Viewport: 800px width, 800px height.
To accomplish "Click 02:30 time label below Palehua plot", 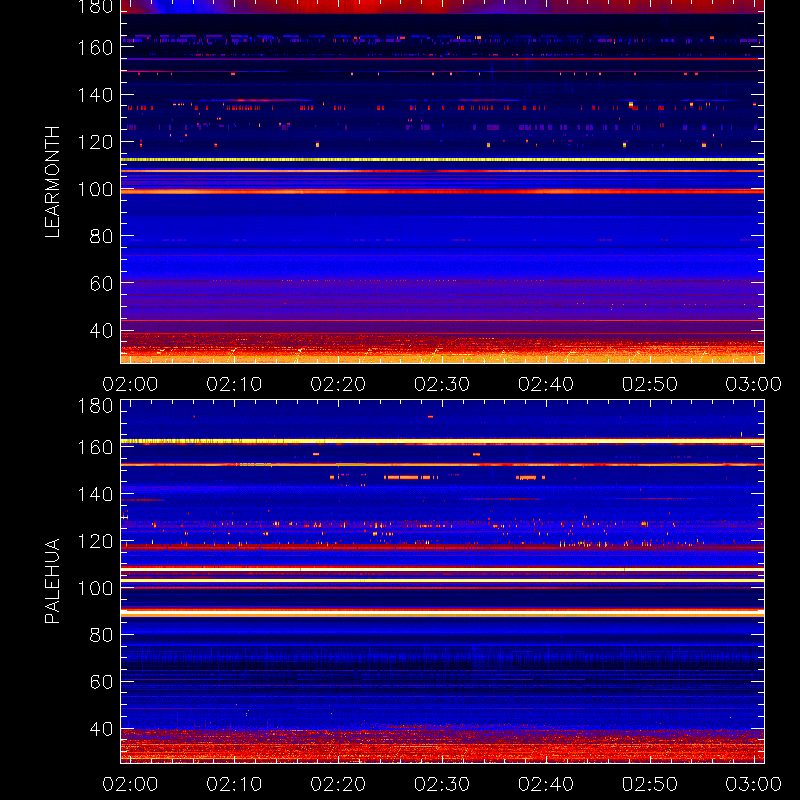I will point(442,784).
